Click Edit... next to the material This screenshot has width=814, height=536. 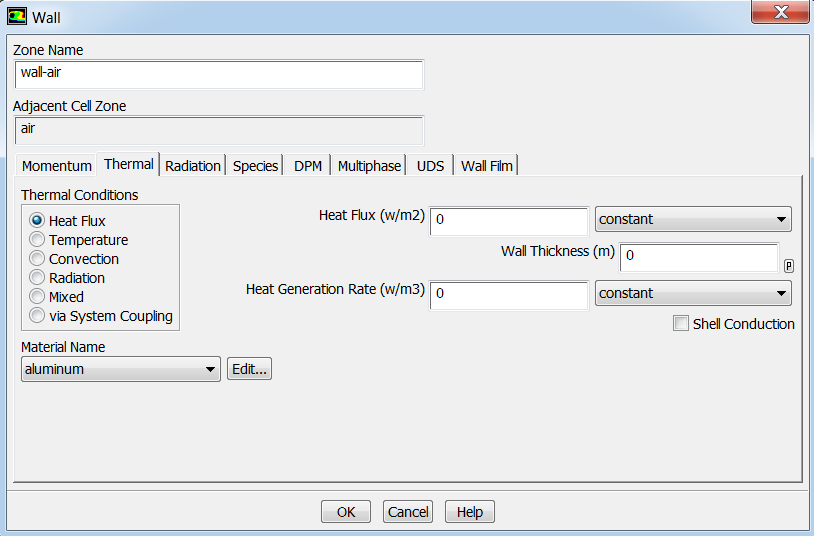[x=249, y=369]
